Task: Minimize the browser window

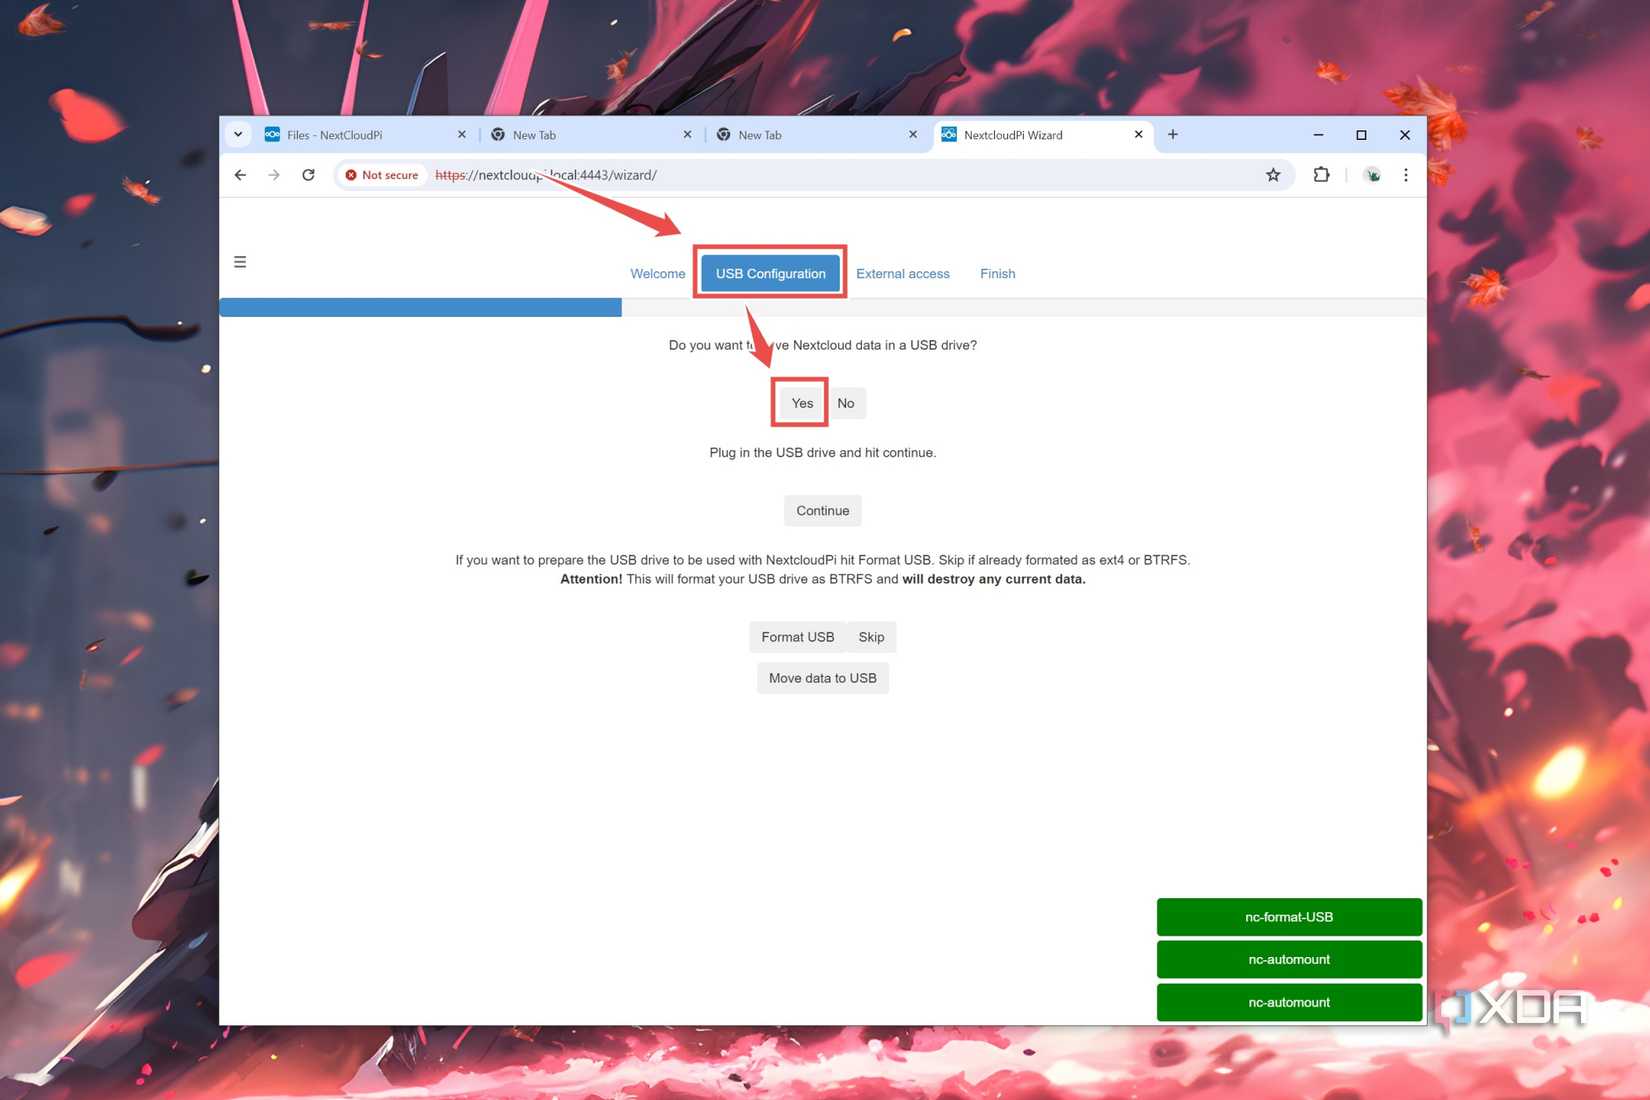Action: [1318, 135]
